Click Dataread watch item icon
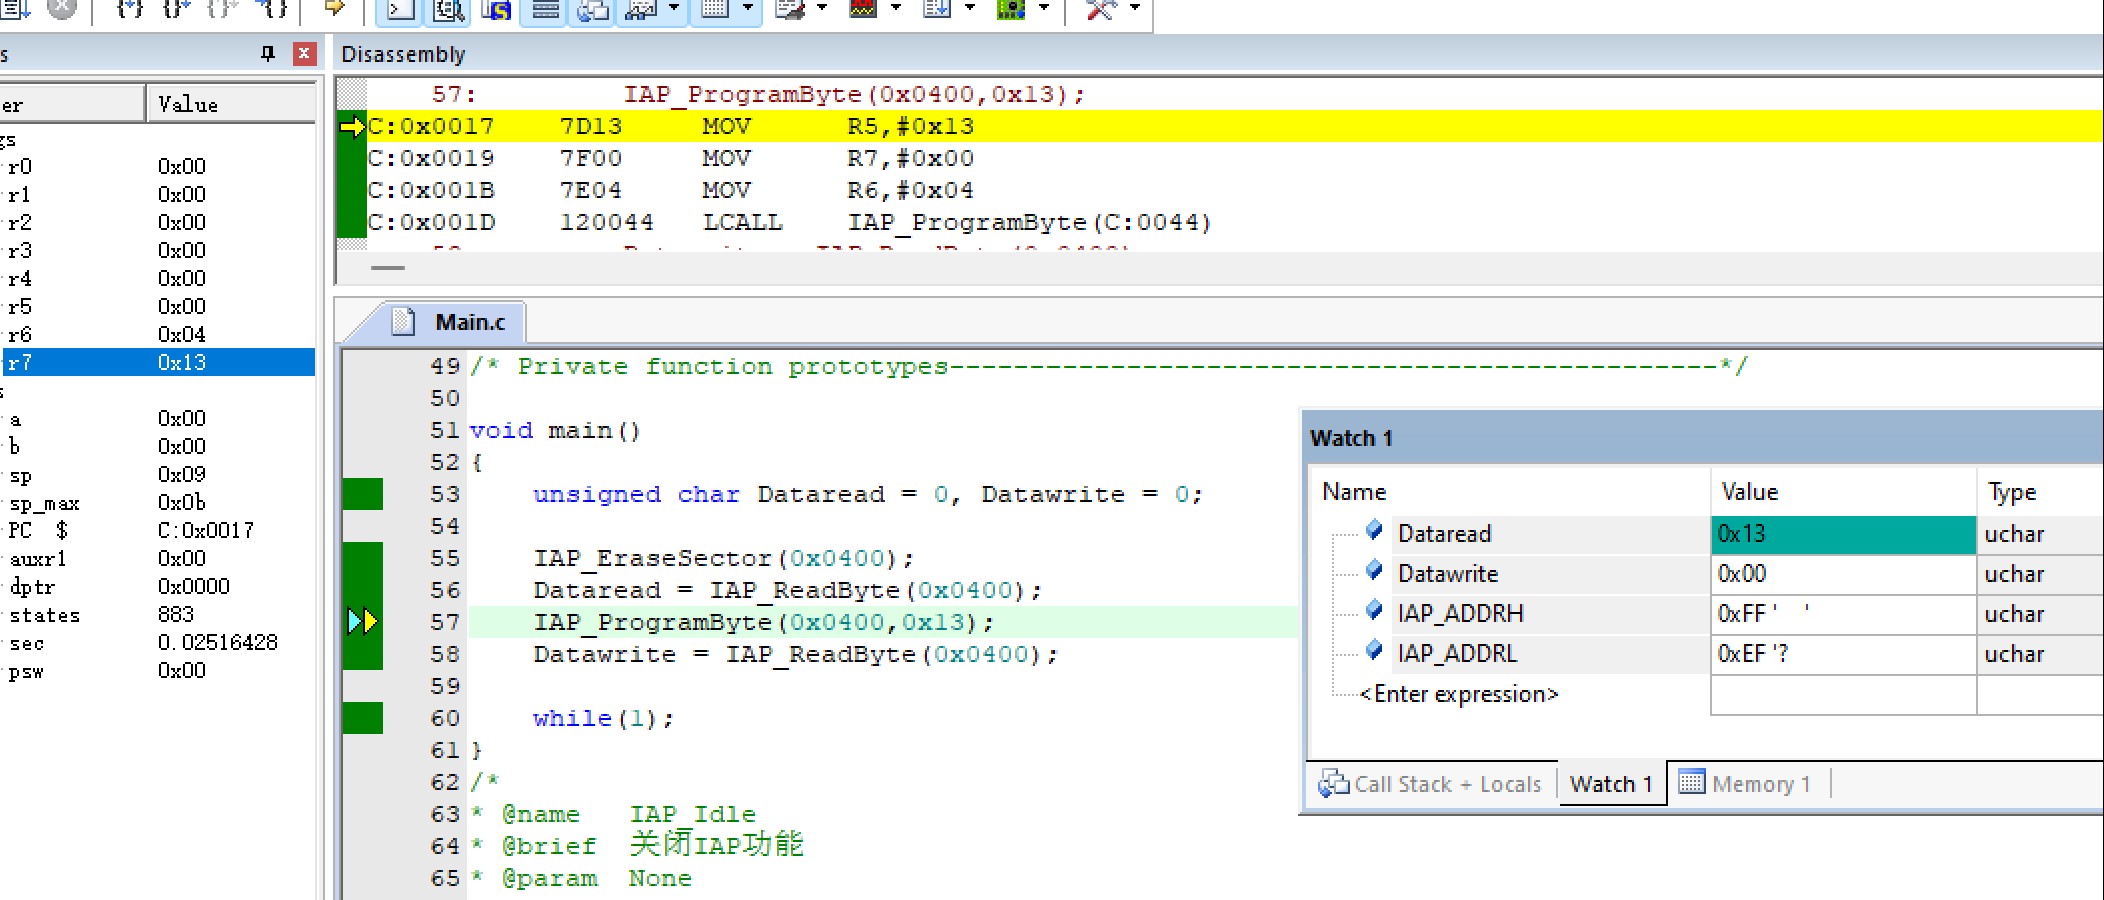This screenshot has height=900, width=2104. click(x=1374, y=530)
